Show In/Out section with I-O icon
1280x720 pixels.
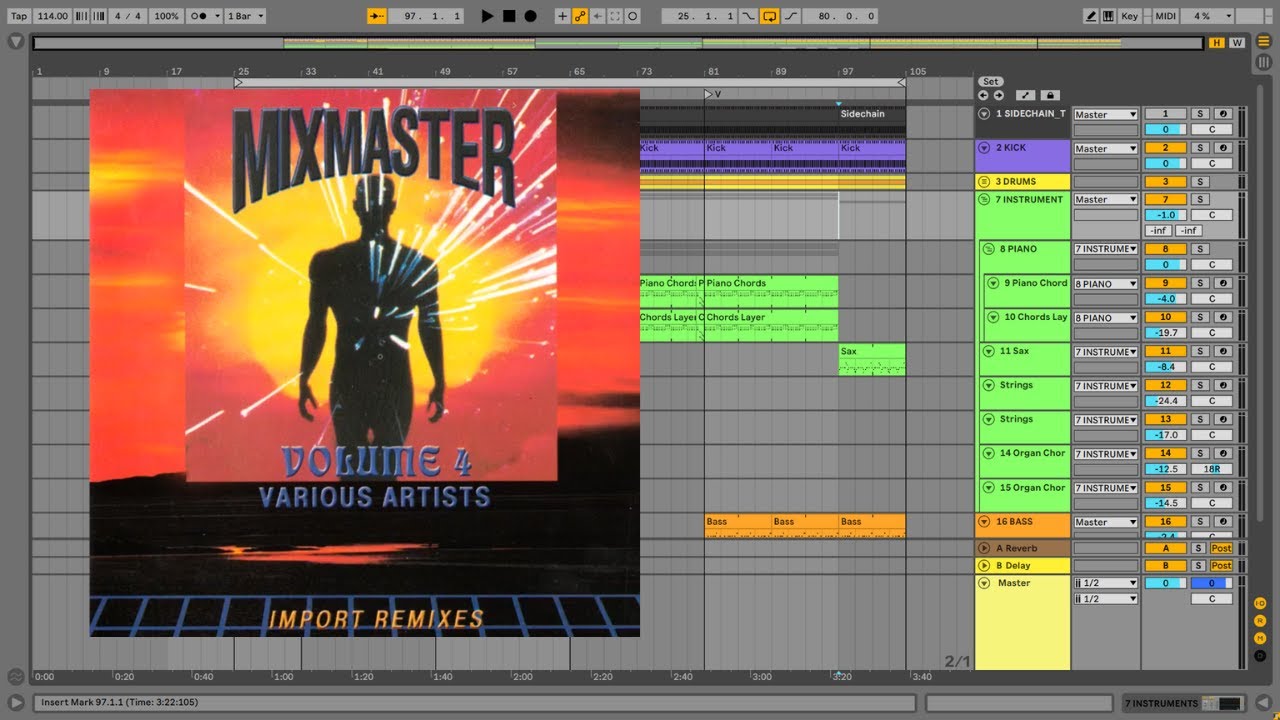pos(1260,603)
